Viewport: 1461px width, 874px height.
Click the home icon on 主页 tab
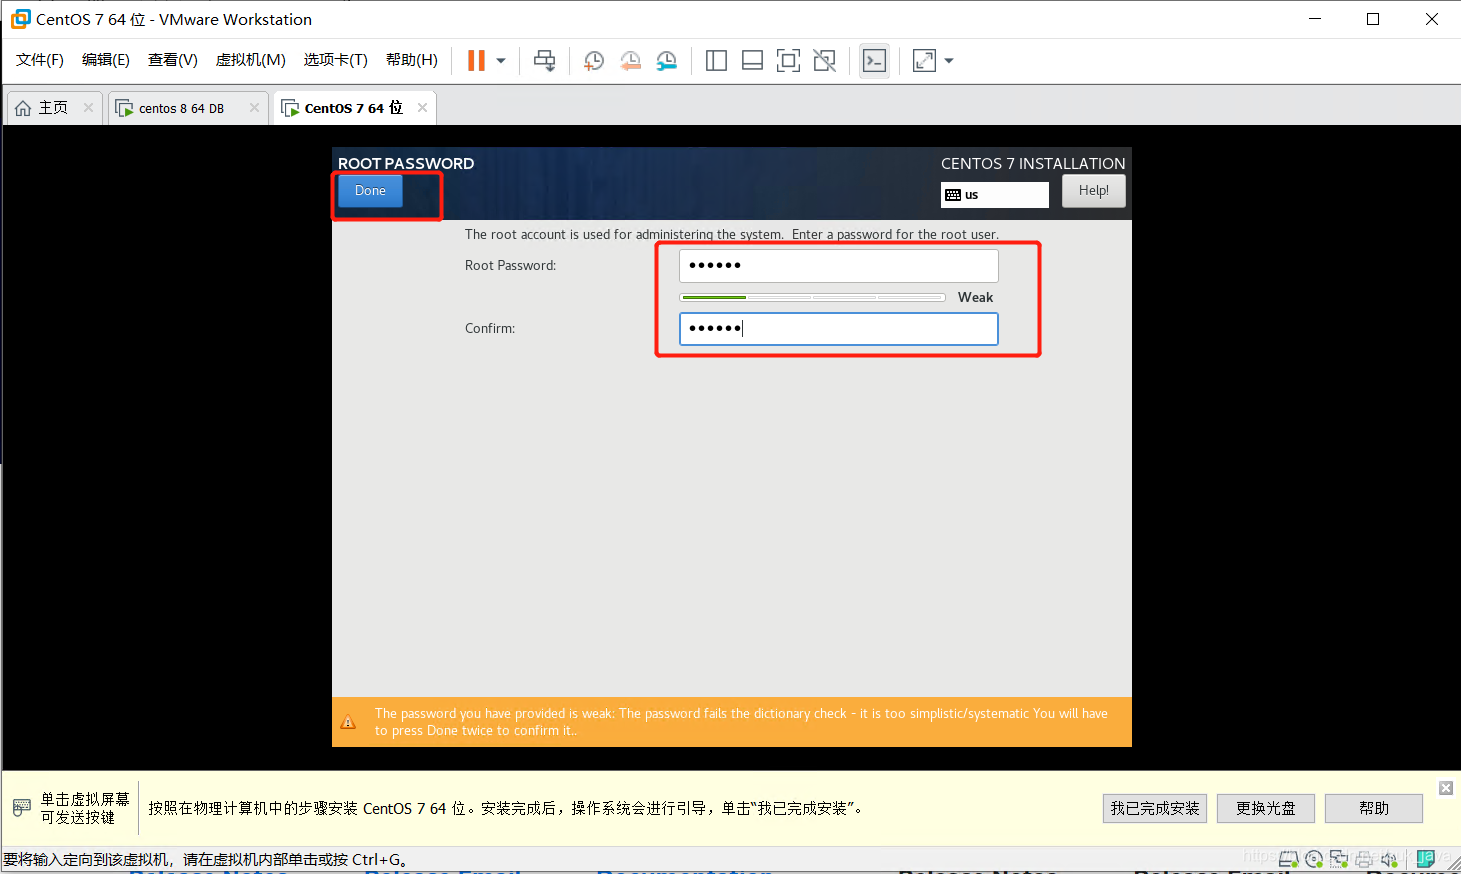(x=23, y=108)
